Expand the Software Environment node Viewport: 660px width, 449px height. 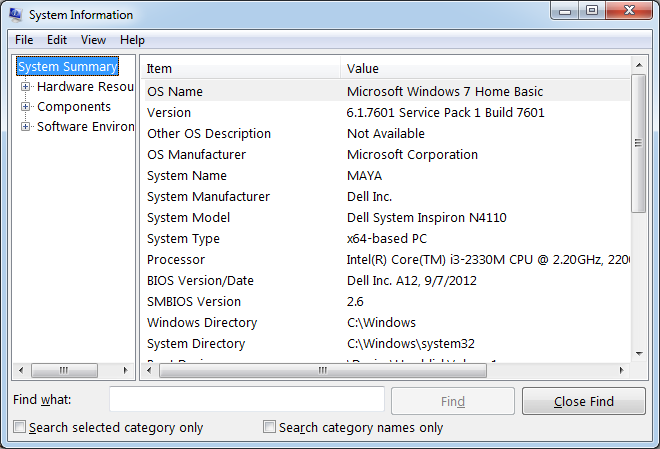pyautogui.click(x=26, y=127)
